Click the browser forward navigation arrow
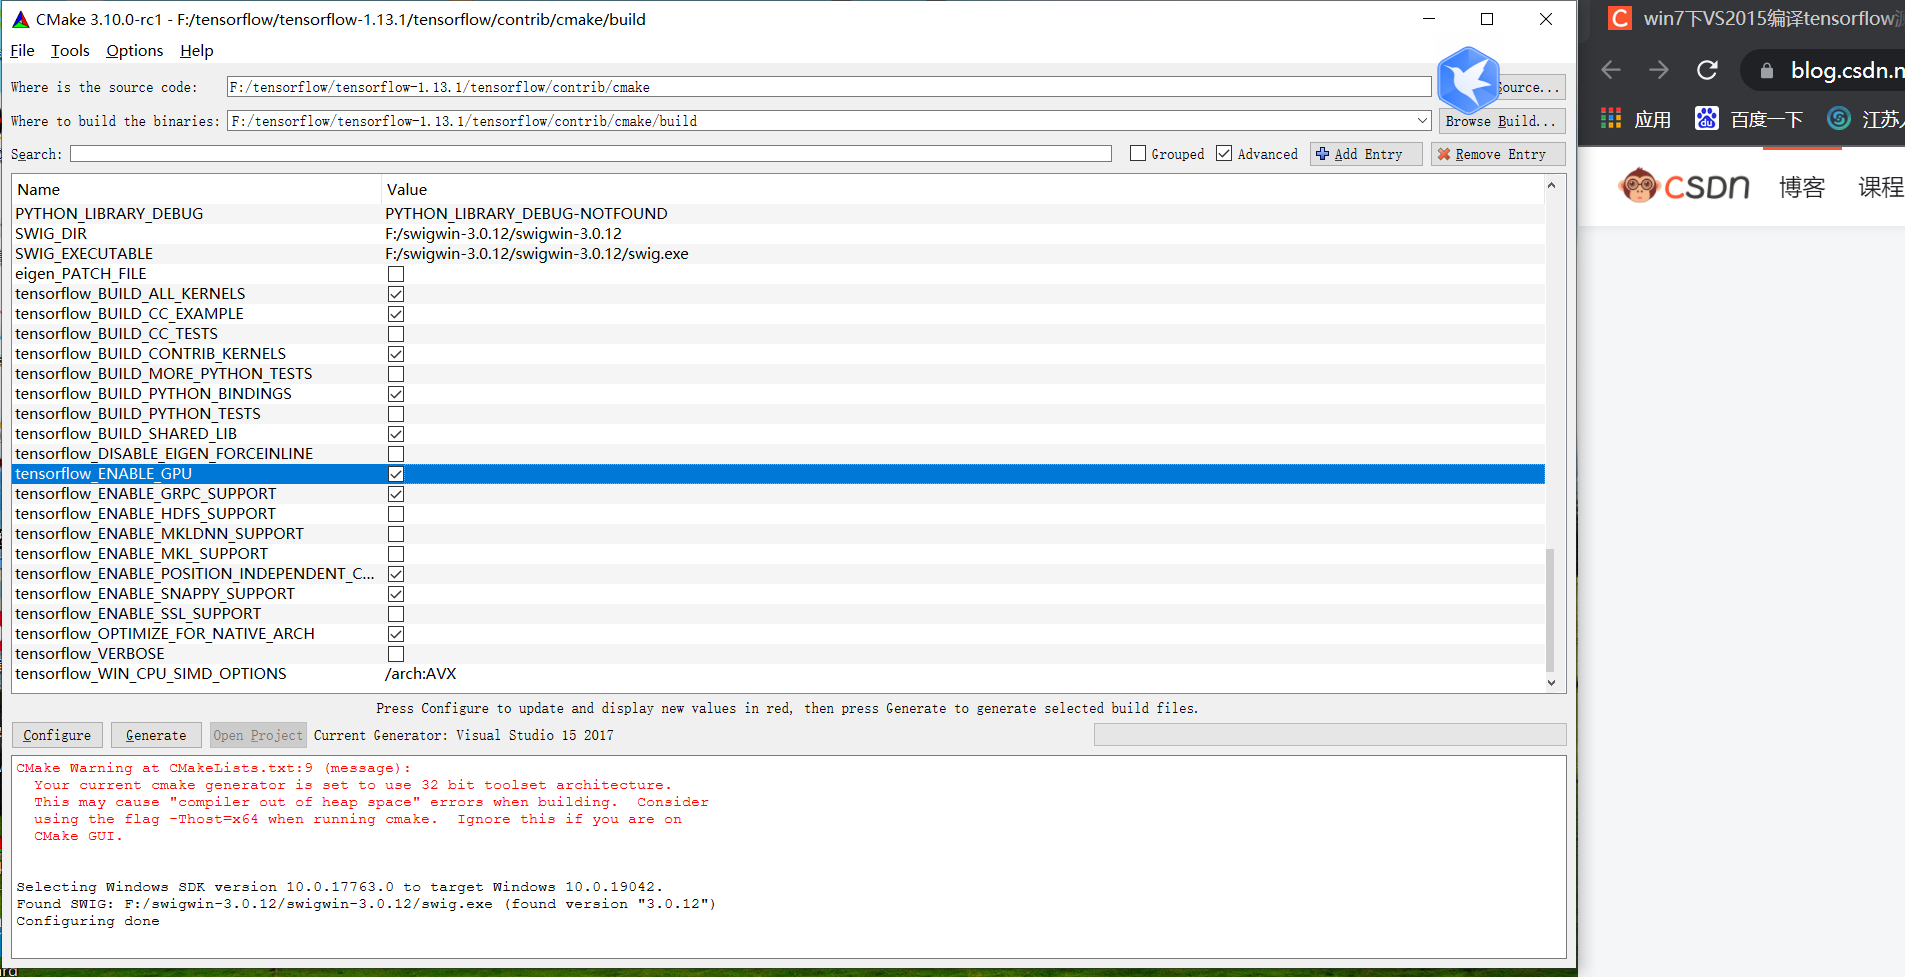 tap(1658, 70)
